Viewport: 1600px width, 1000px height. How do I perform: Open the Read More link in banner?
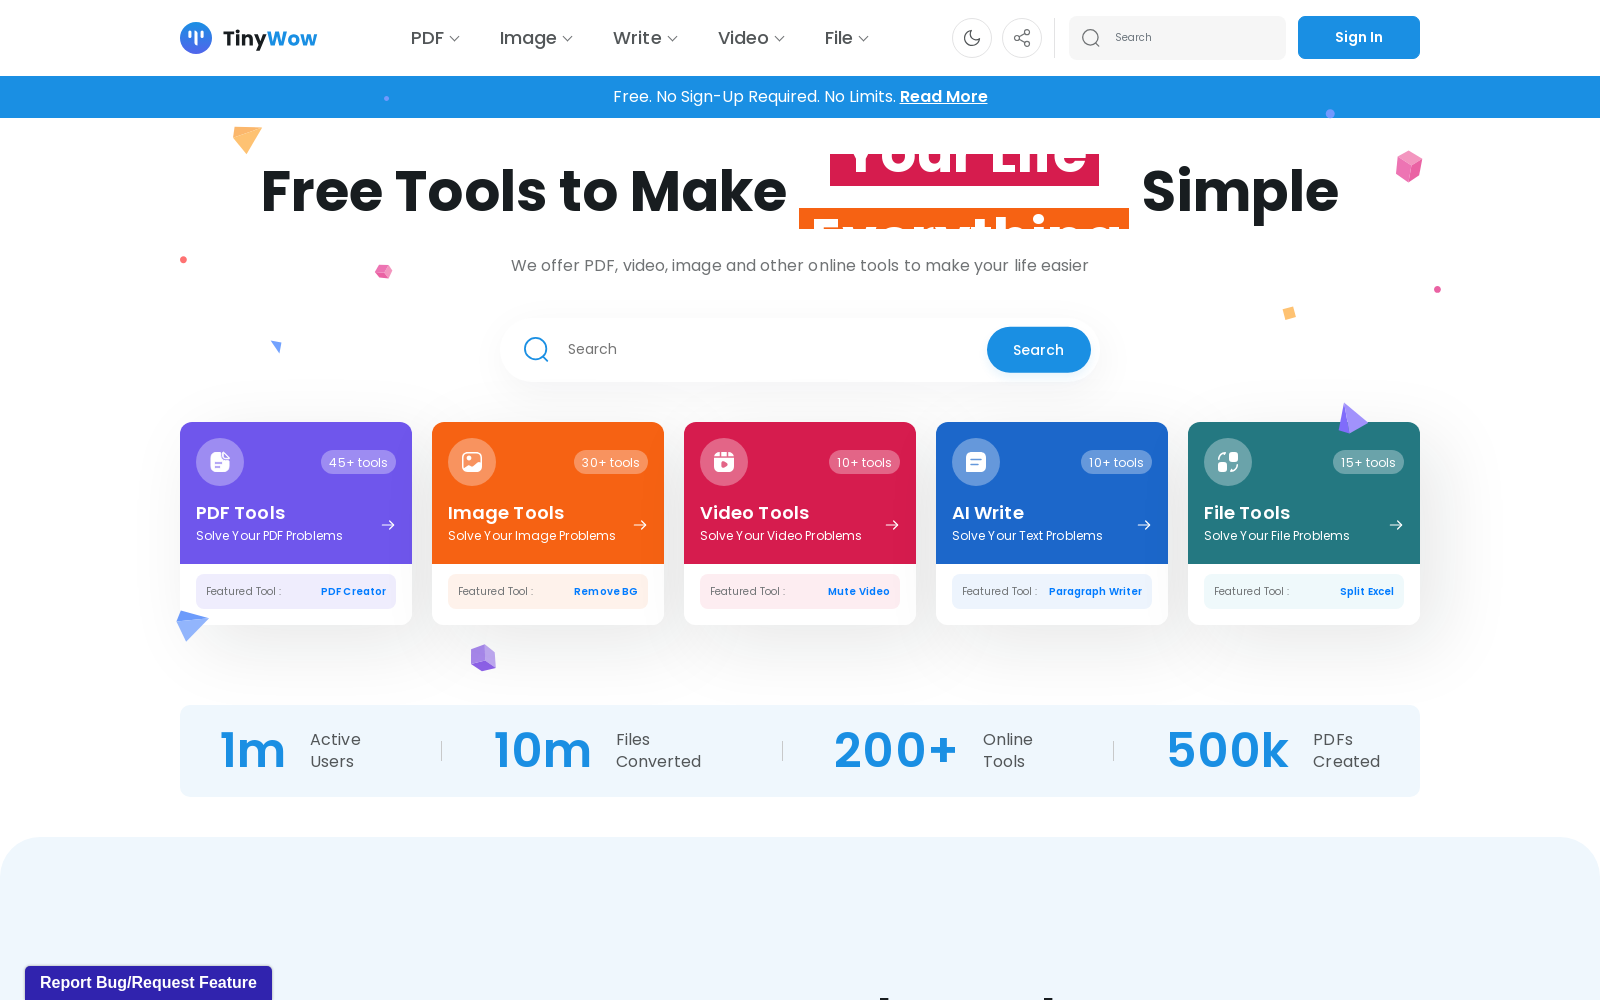click(x=944, y=97)
